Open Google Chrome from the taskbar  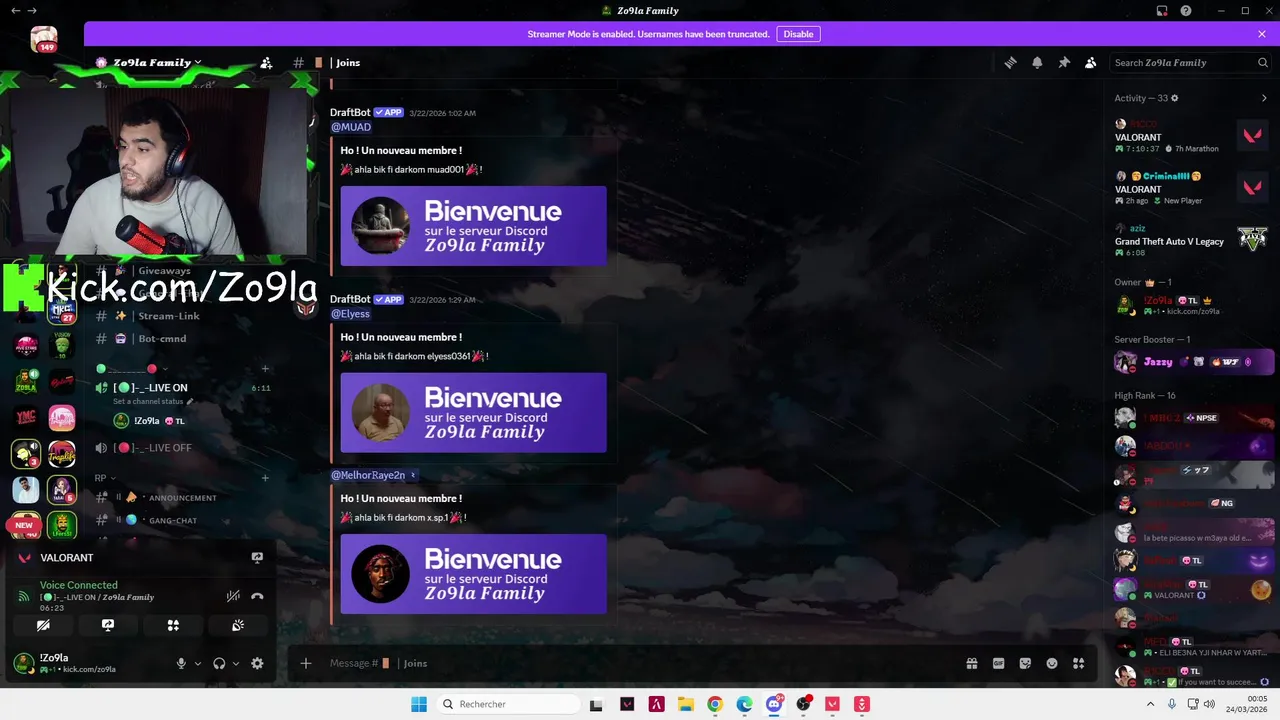(x=714, y=704)
